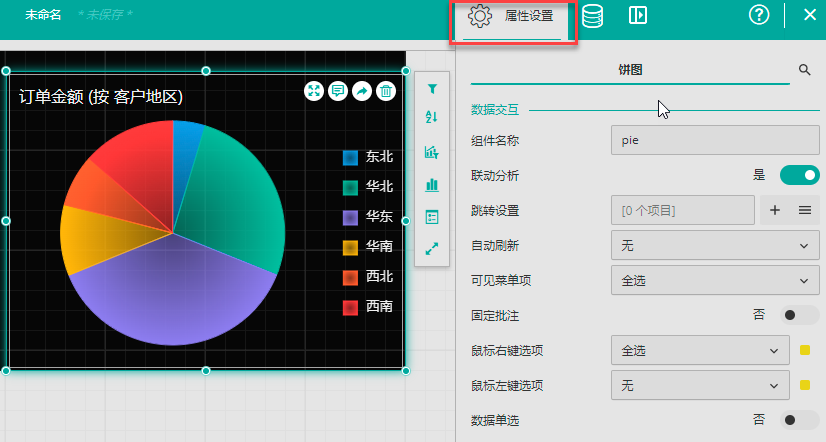Click the 跳转设置 items field
This screenshot has height=442, width=826.
[x=683, y=210]
